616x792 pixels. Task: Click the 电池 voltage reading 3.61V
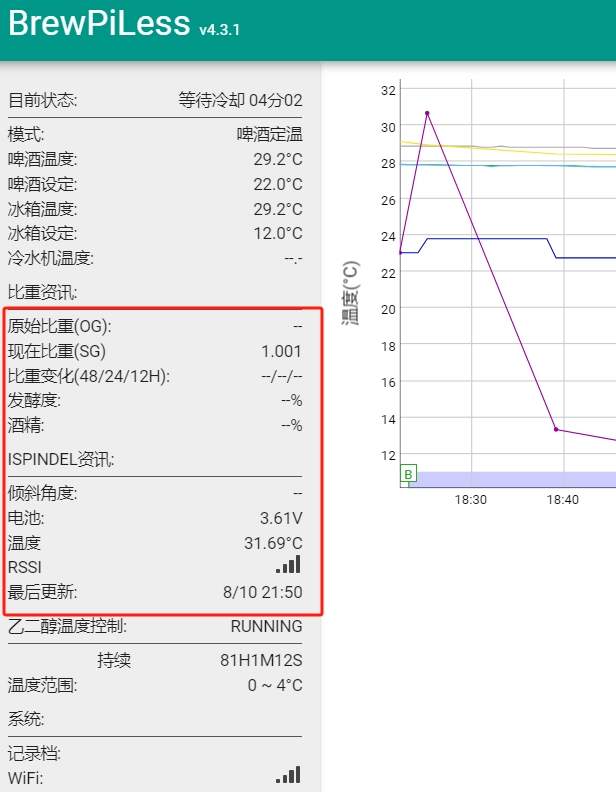tap(280, 518)
